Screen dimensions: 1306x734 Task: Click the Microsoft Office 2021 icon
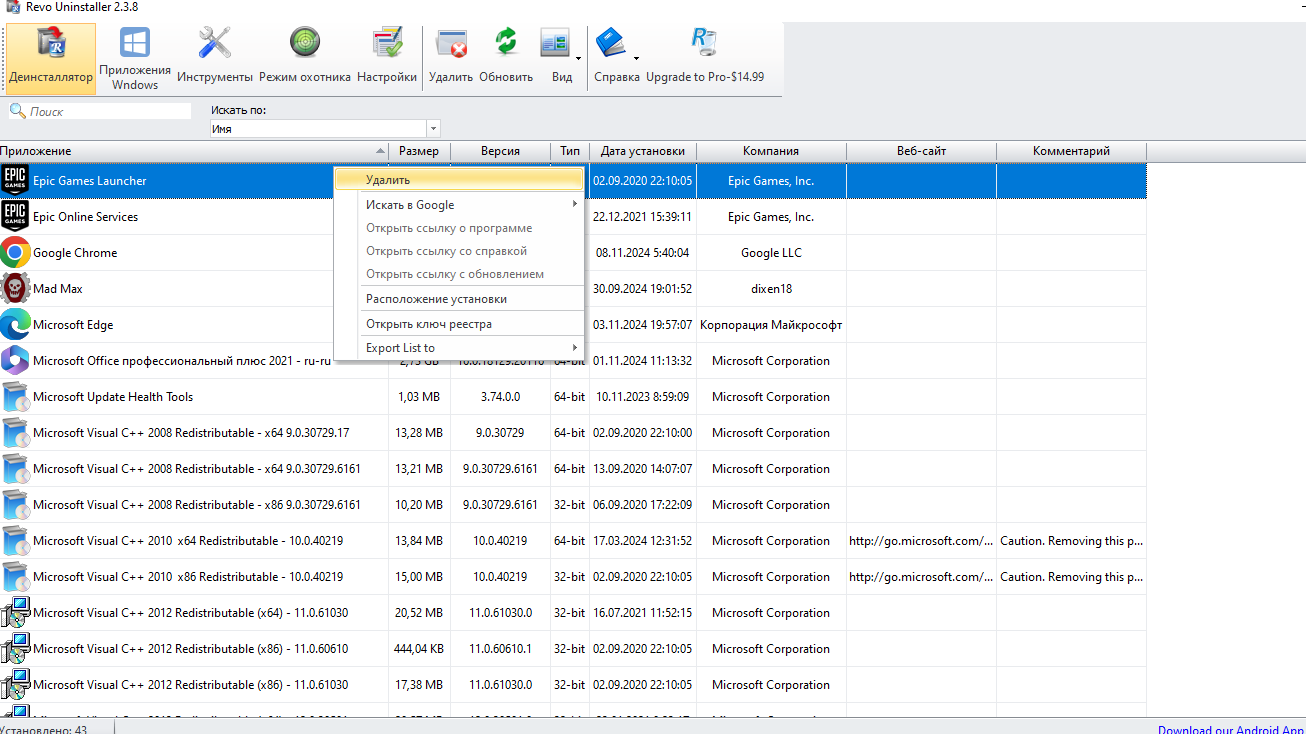15,361
